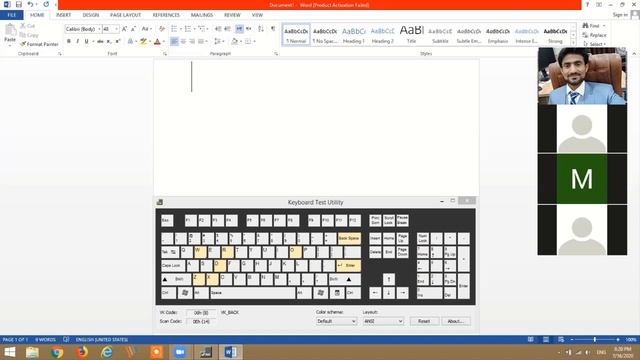Click the Text Effects icon

pyautogui.click(x=130, y=41)
